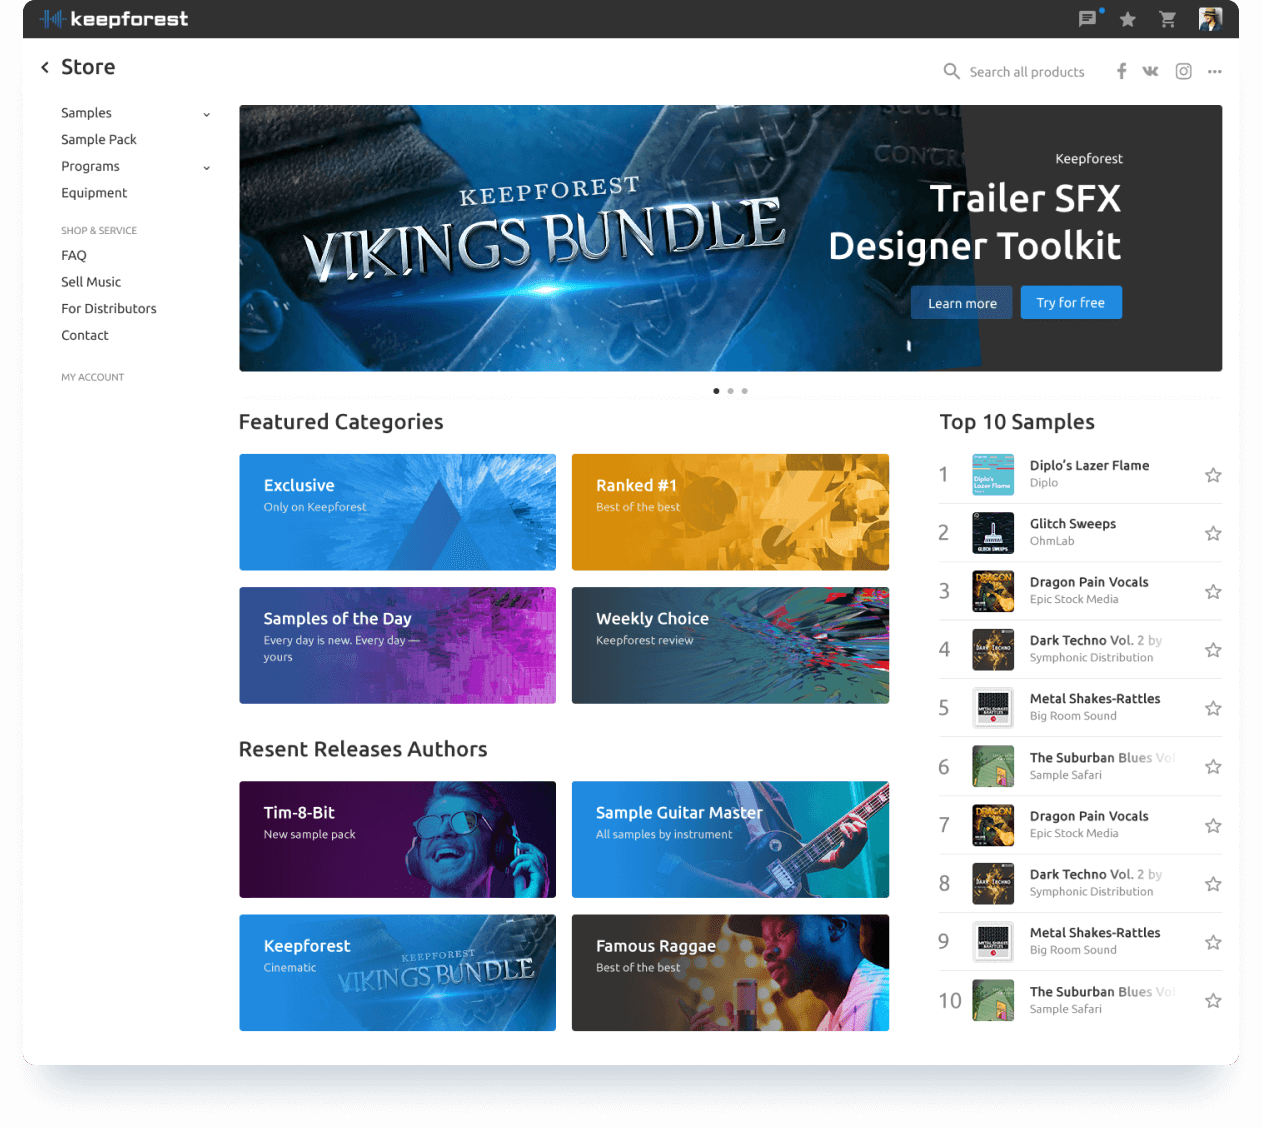Click the Try for free button
This screenshot has width=1262, height=1128.
[x=1071, y=303]
